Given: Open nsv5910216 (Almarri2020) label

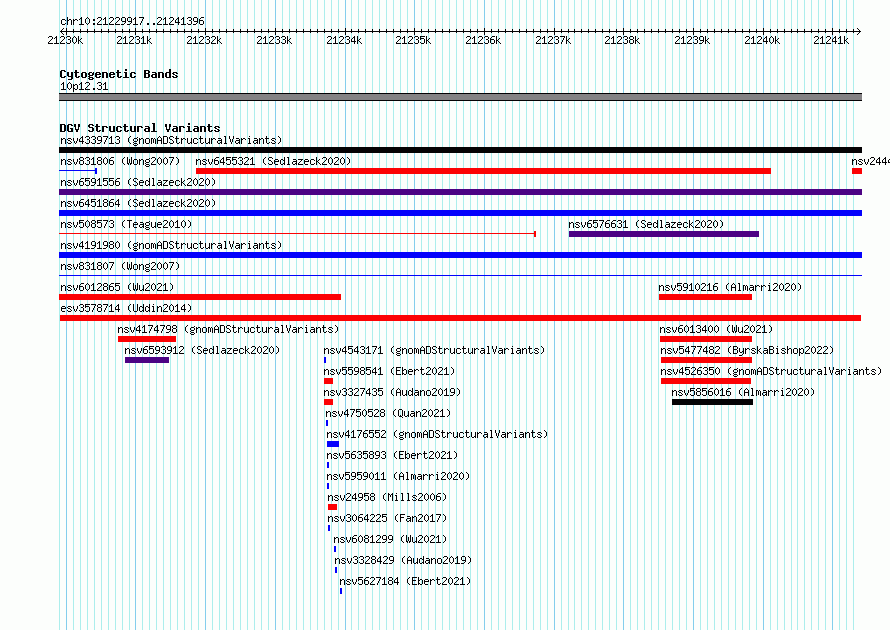Looking at the screenshot, I should (x=730, y=287).
